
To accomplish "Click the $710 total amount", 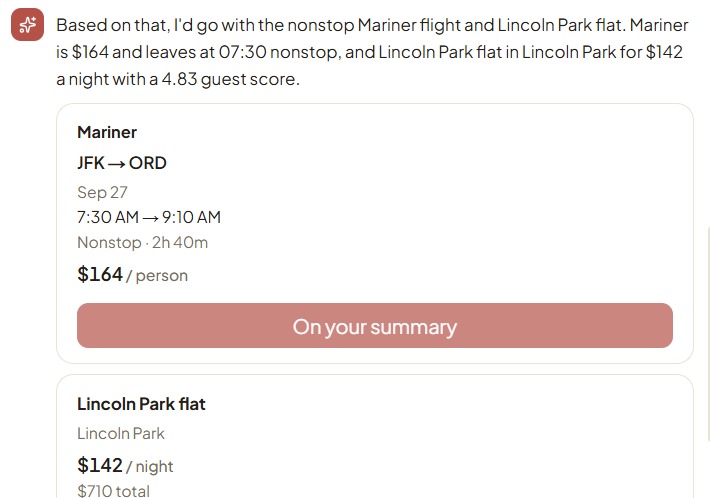I will coord(113,491).
